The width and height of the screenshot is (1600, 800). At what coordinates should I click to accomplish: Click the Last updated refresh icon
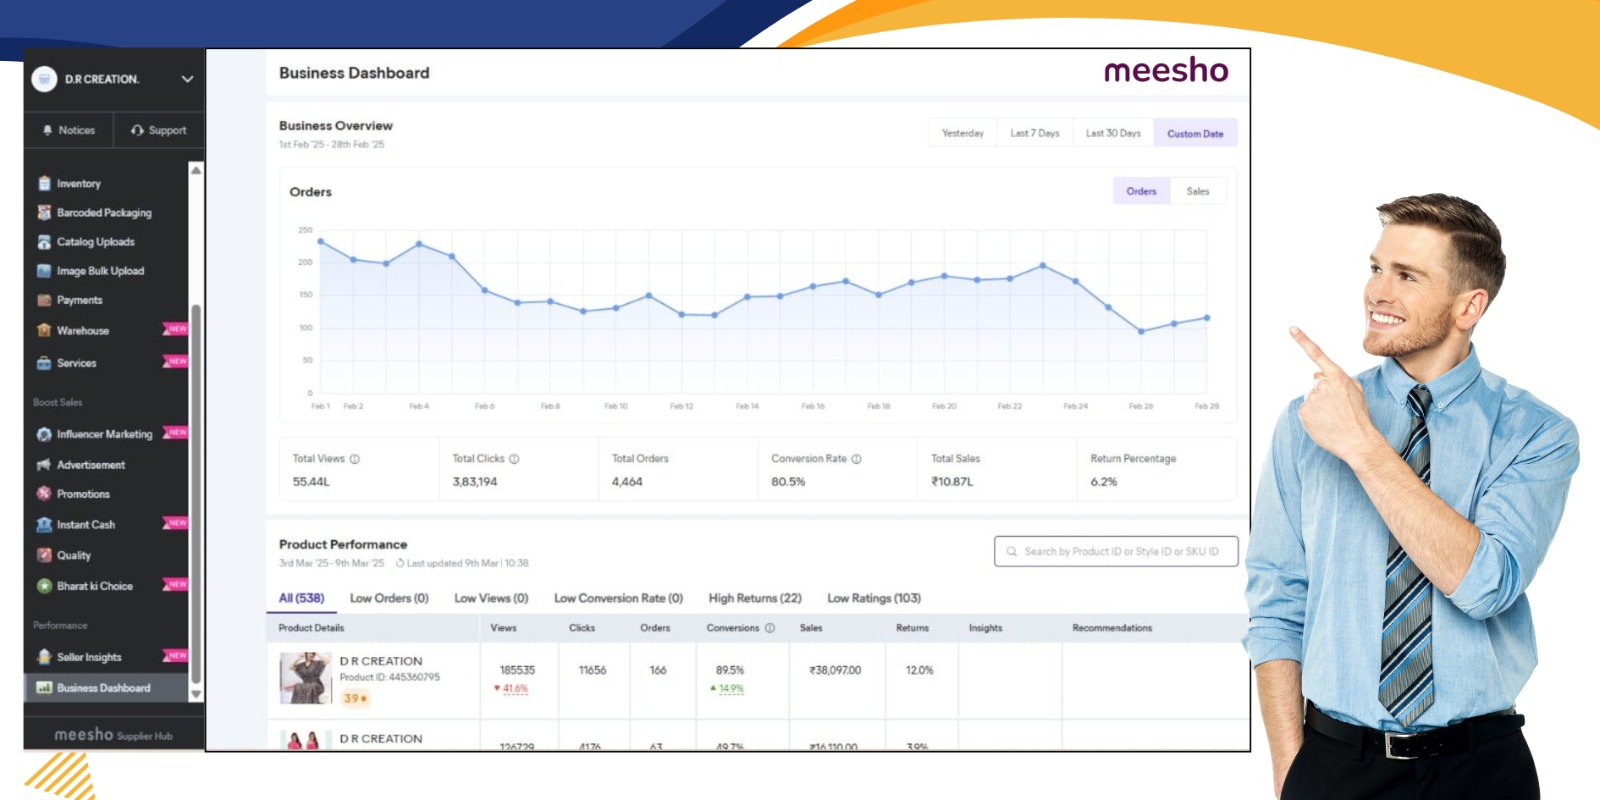(x=400, y=563)
